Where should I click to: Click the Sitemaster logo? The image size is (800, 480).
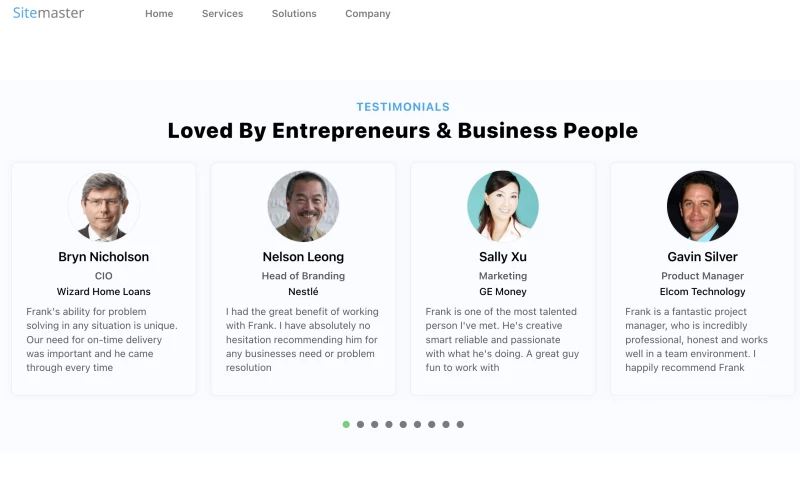48,13
